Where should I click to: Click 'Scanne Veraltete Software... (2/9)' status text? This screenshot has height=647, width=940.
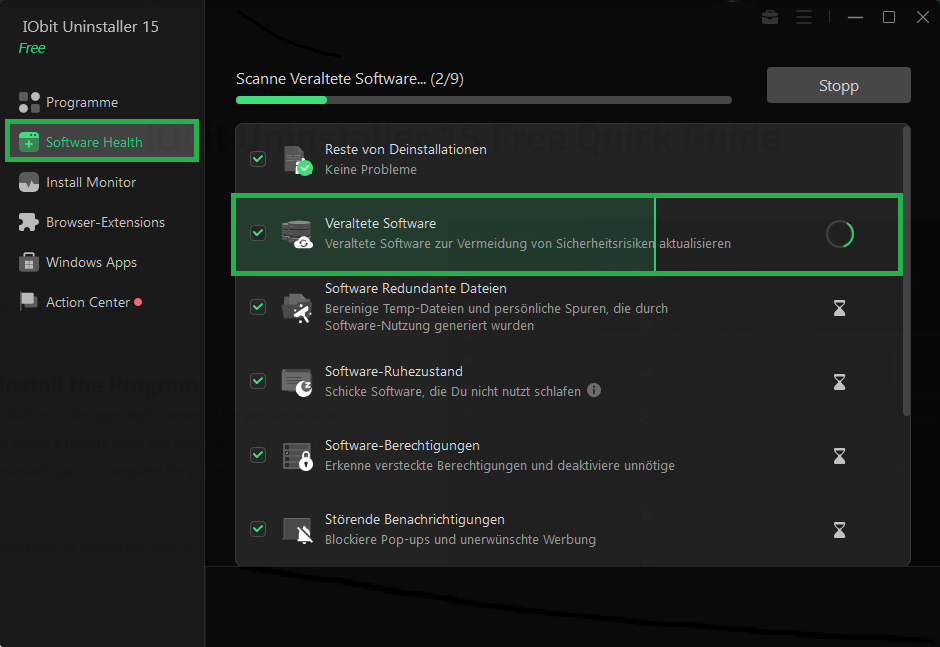(350, 79)
